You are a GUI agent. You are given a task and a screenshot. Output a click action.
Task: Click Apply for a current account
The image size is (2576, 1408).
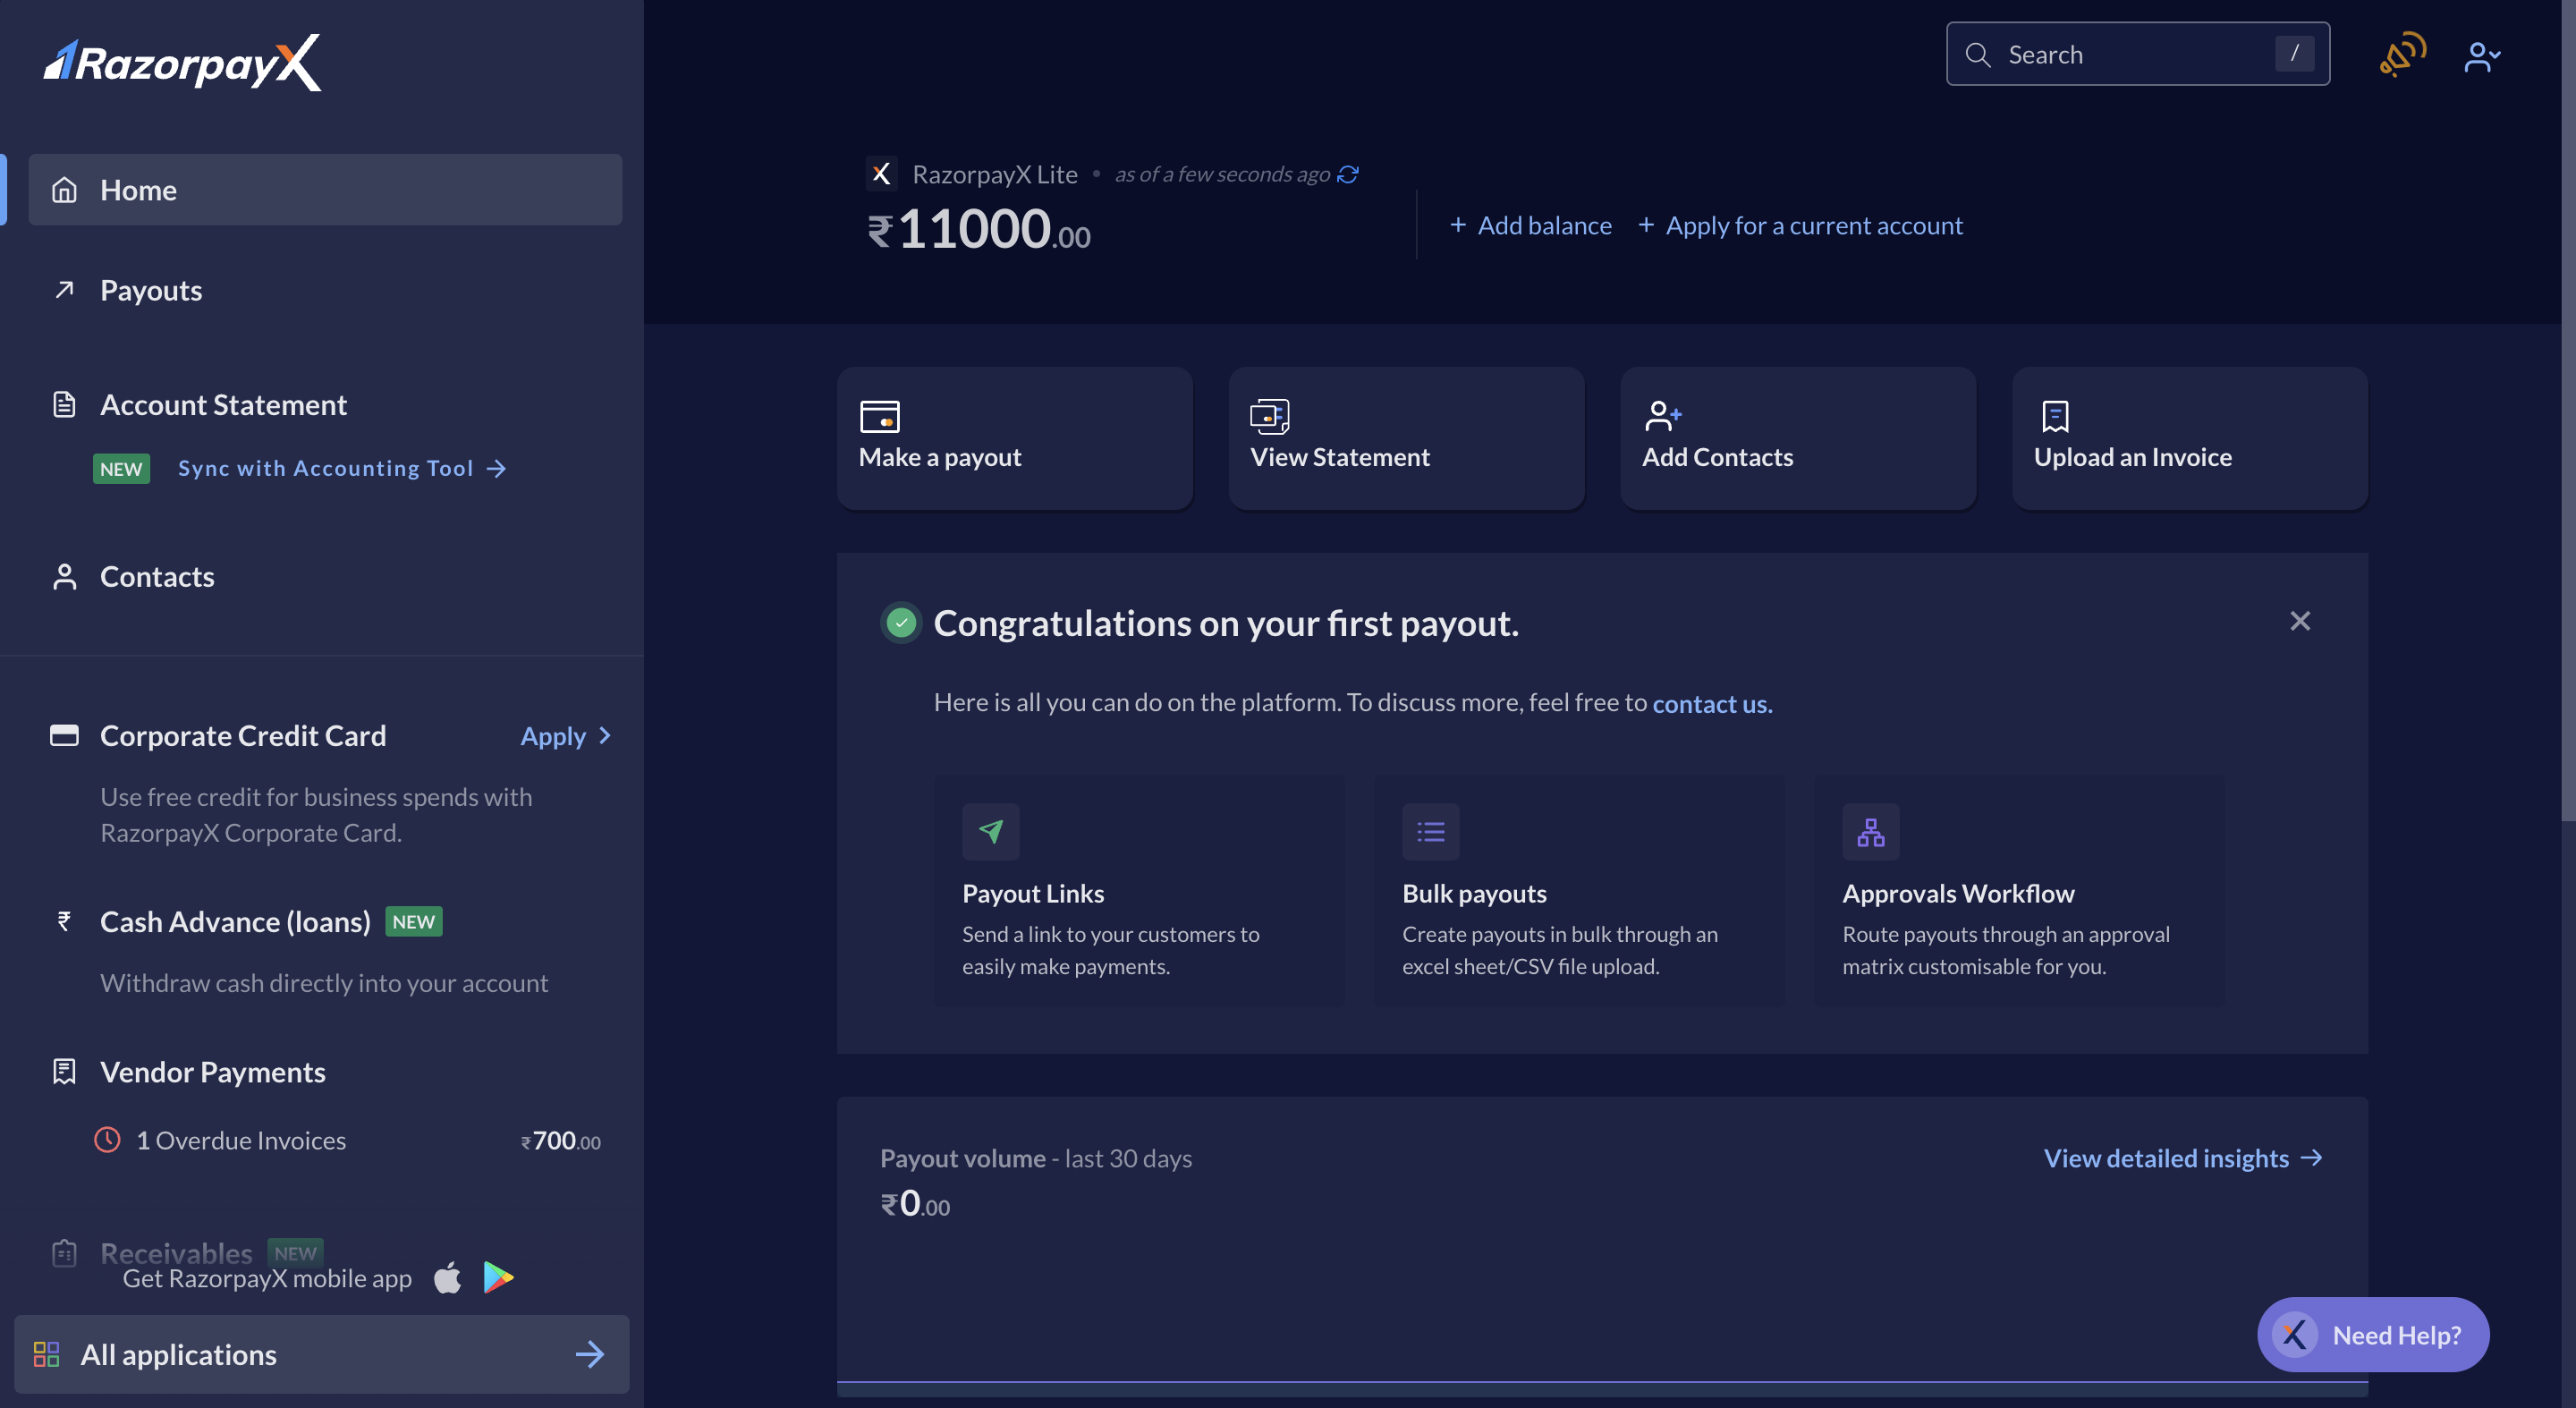click(x=1800, y=225)
